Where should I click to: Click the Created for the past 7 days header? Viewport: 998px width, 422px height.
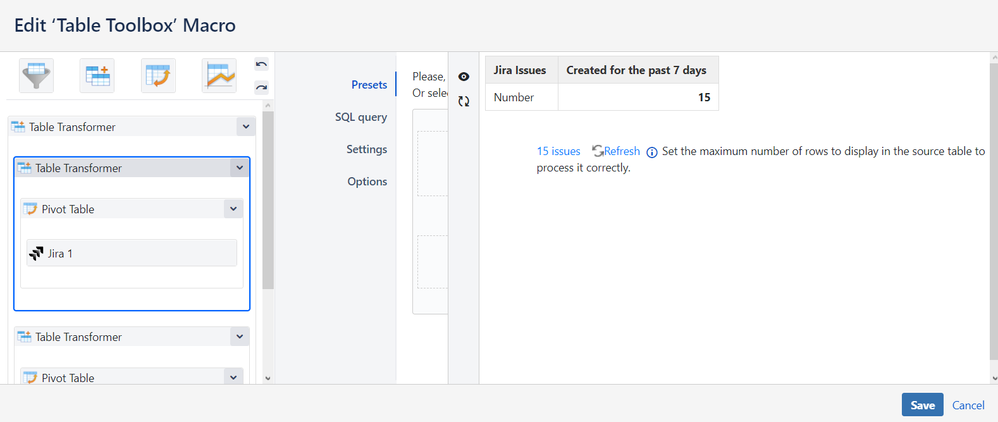coord(638,70)
